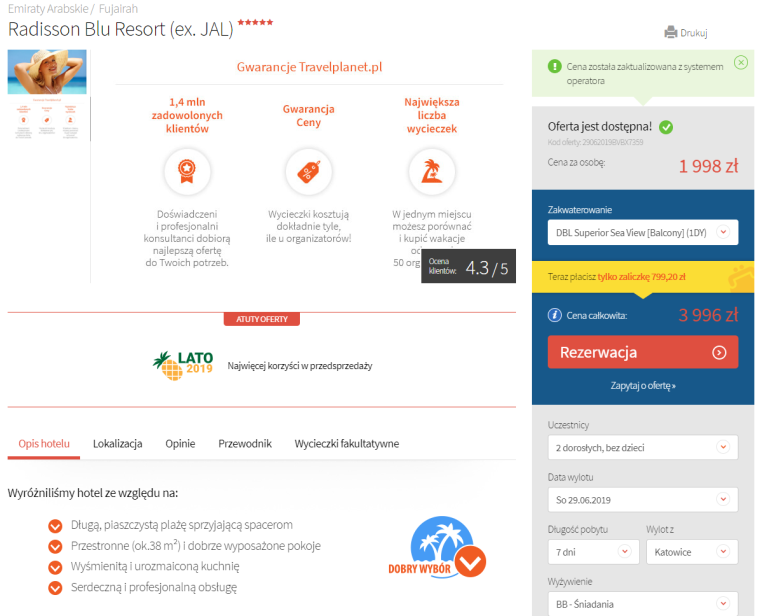Click the checkmark icon beside Przestronne pokoje

(x=55, y=546)
